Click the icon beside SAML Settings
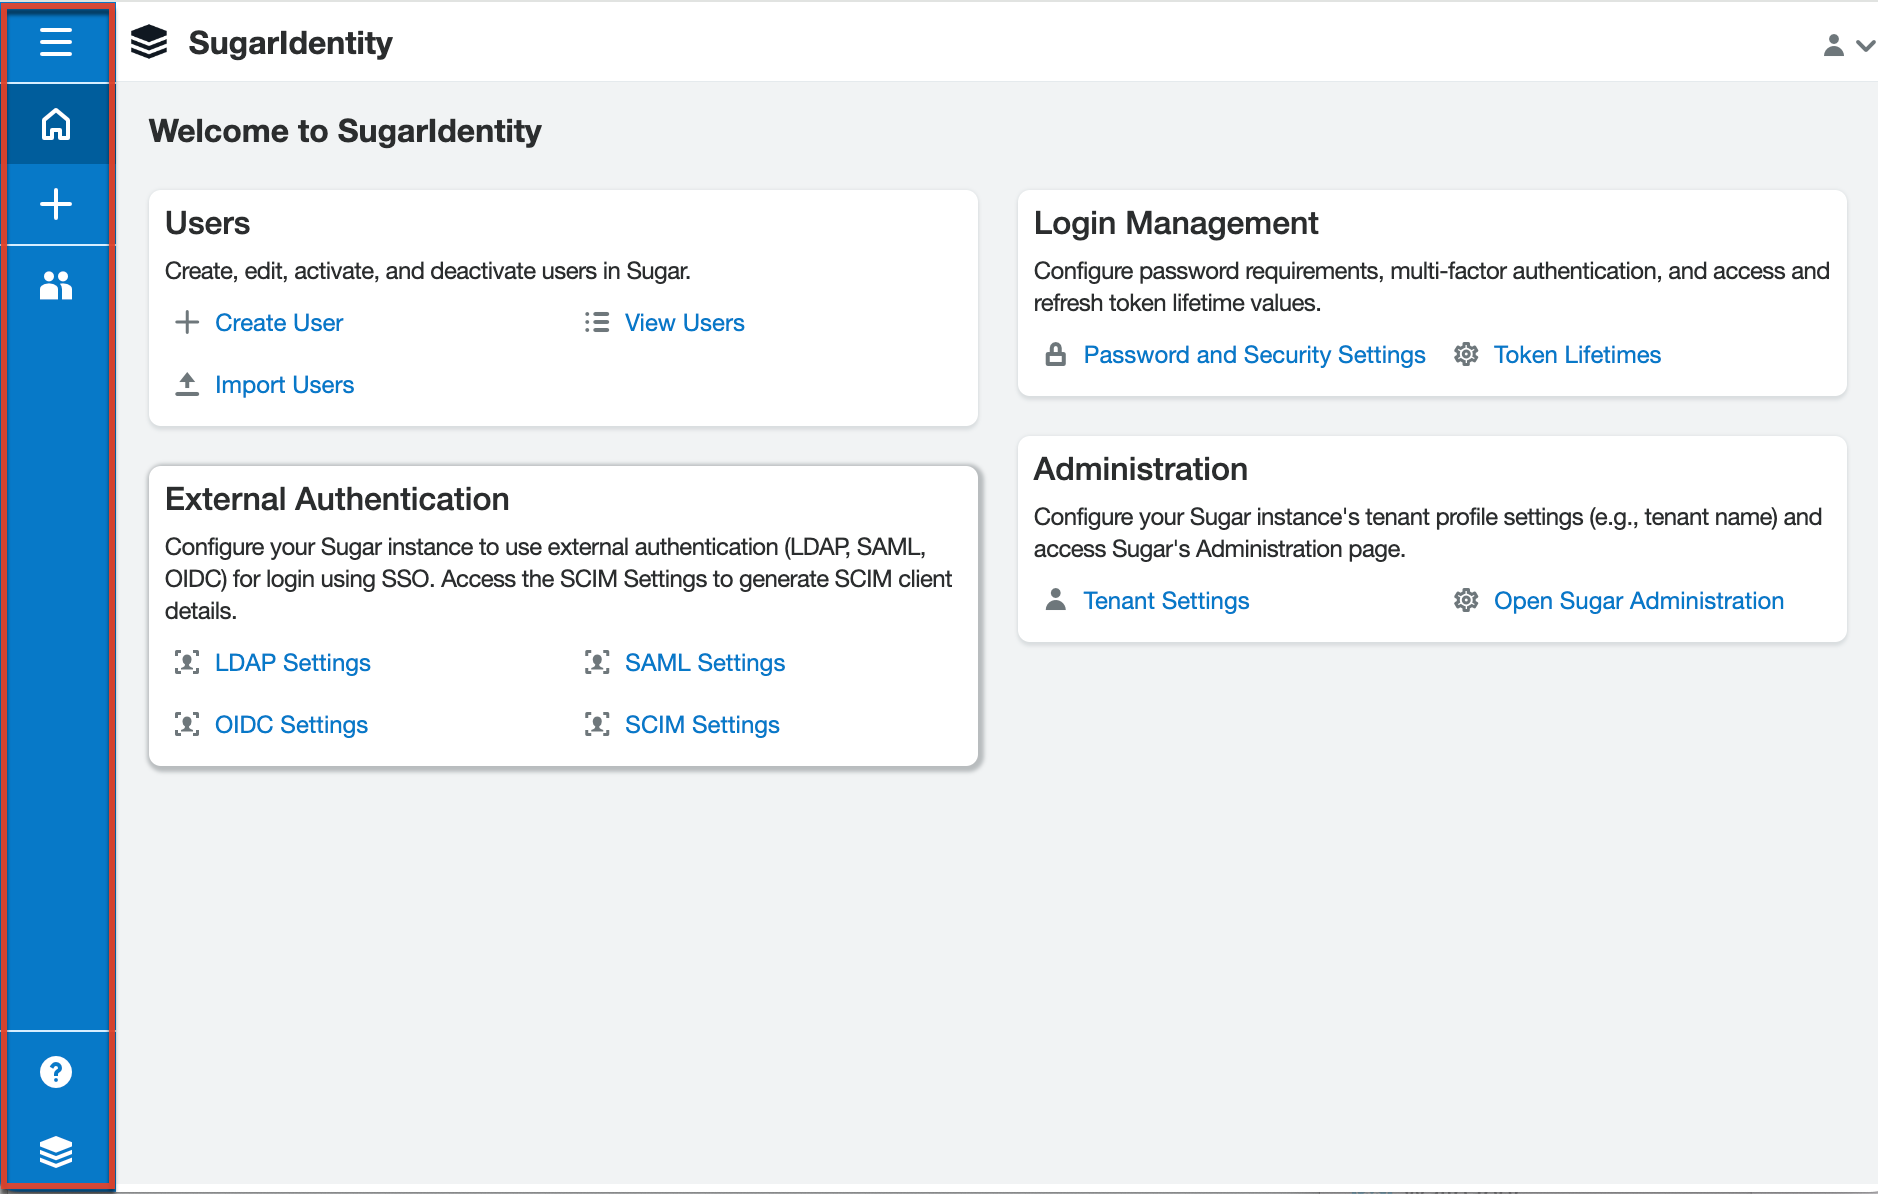 click(597, 662)
